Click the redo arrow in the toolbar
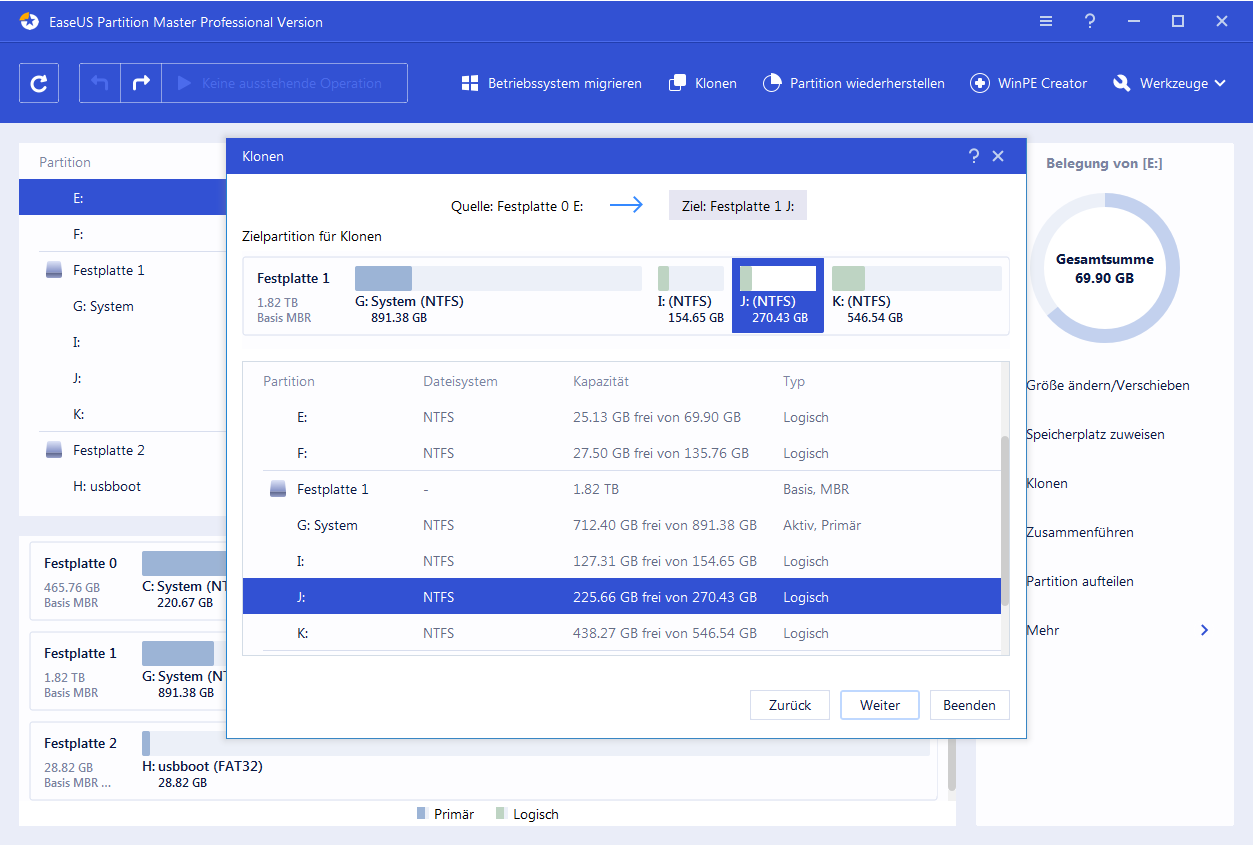This screenshot has width=1253, height=845. pos(141,83)
